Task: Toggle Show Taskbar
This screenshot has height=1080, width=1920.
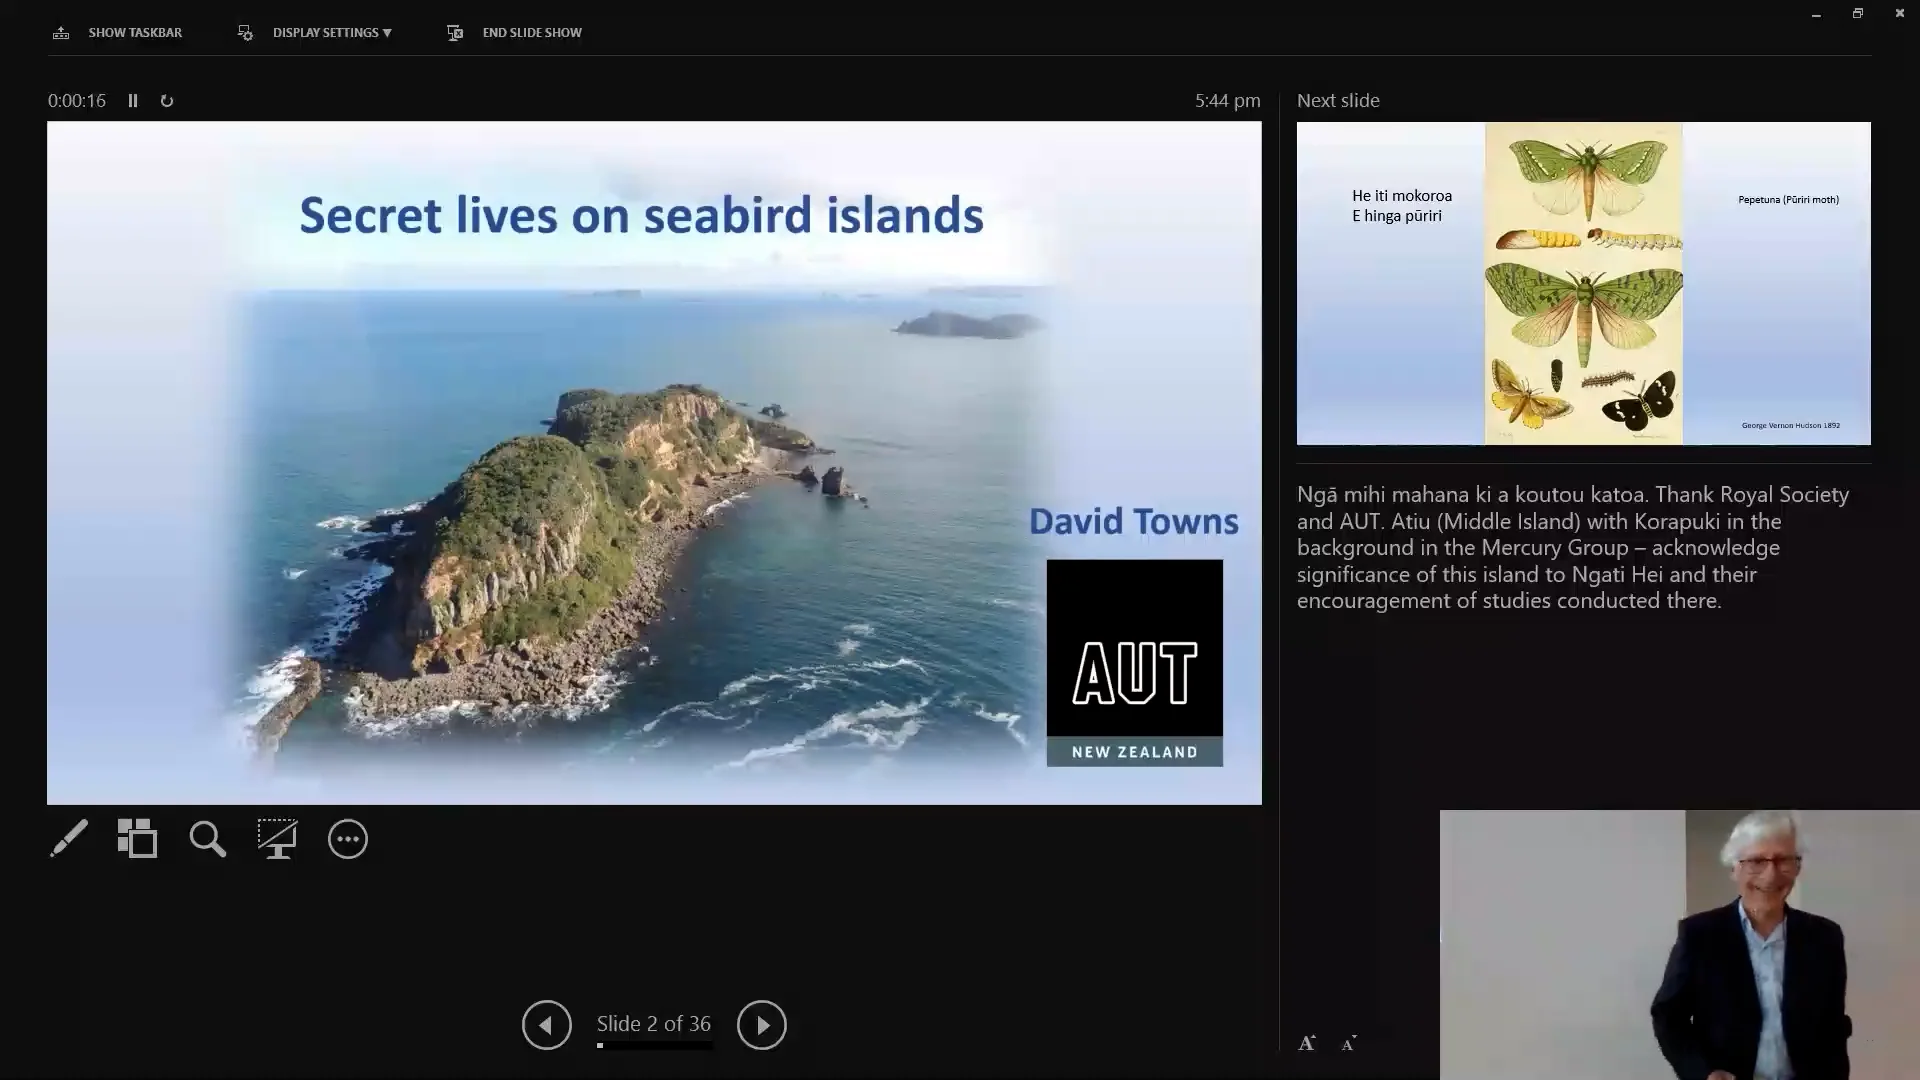Action: [116, 32]
